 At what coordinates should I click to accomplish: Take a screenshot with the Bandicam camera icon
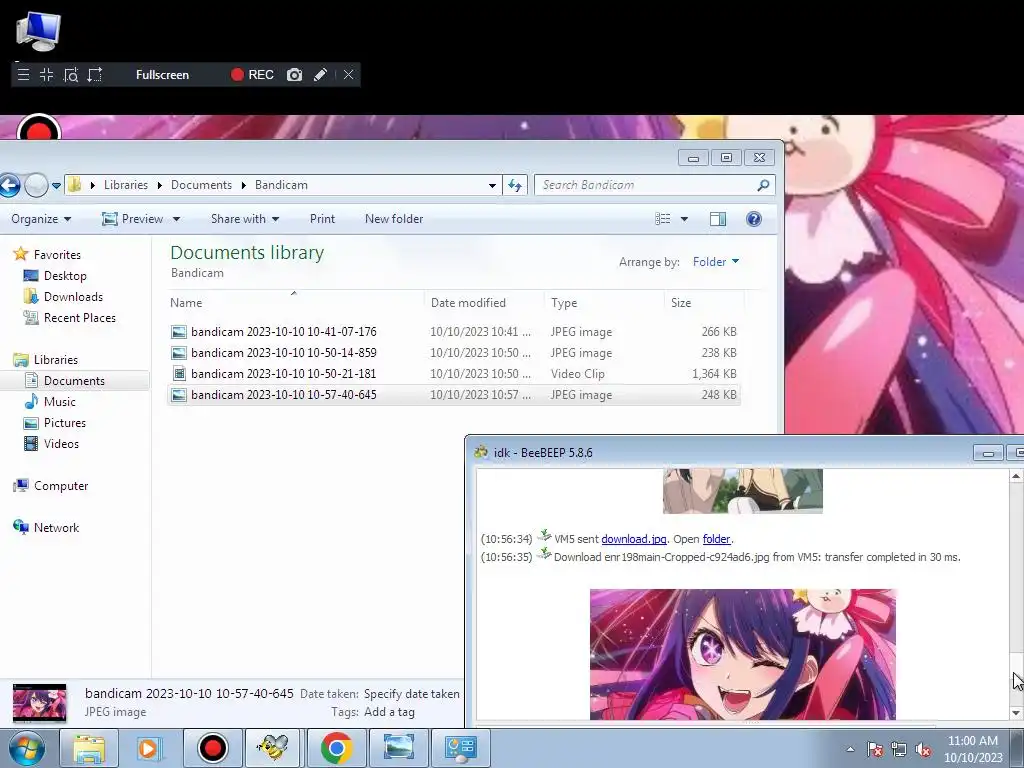click(295, 74)
